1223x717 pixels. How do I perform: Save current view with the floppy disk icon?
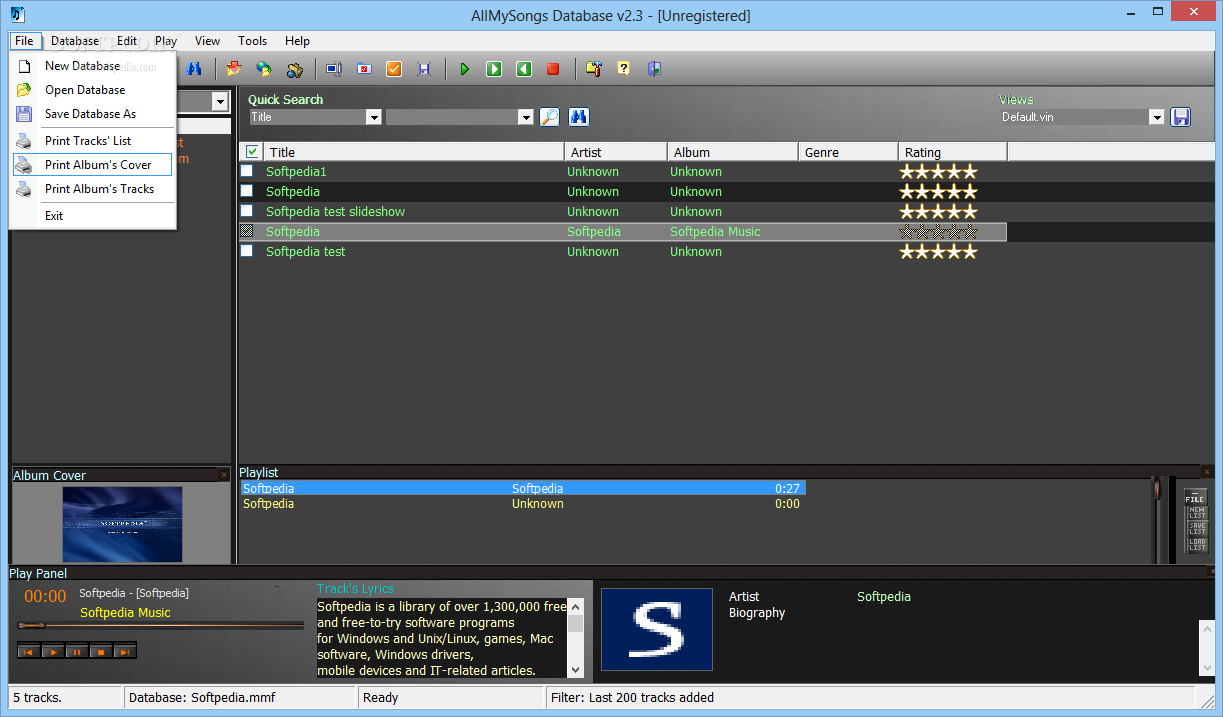click(1181, 117)
